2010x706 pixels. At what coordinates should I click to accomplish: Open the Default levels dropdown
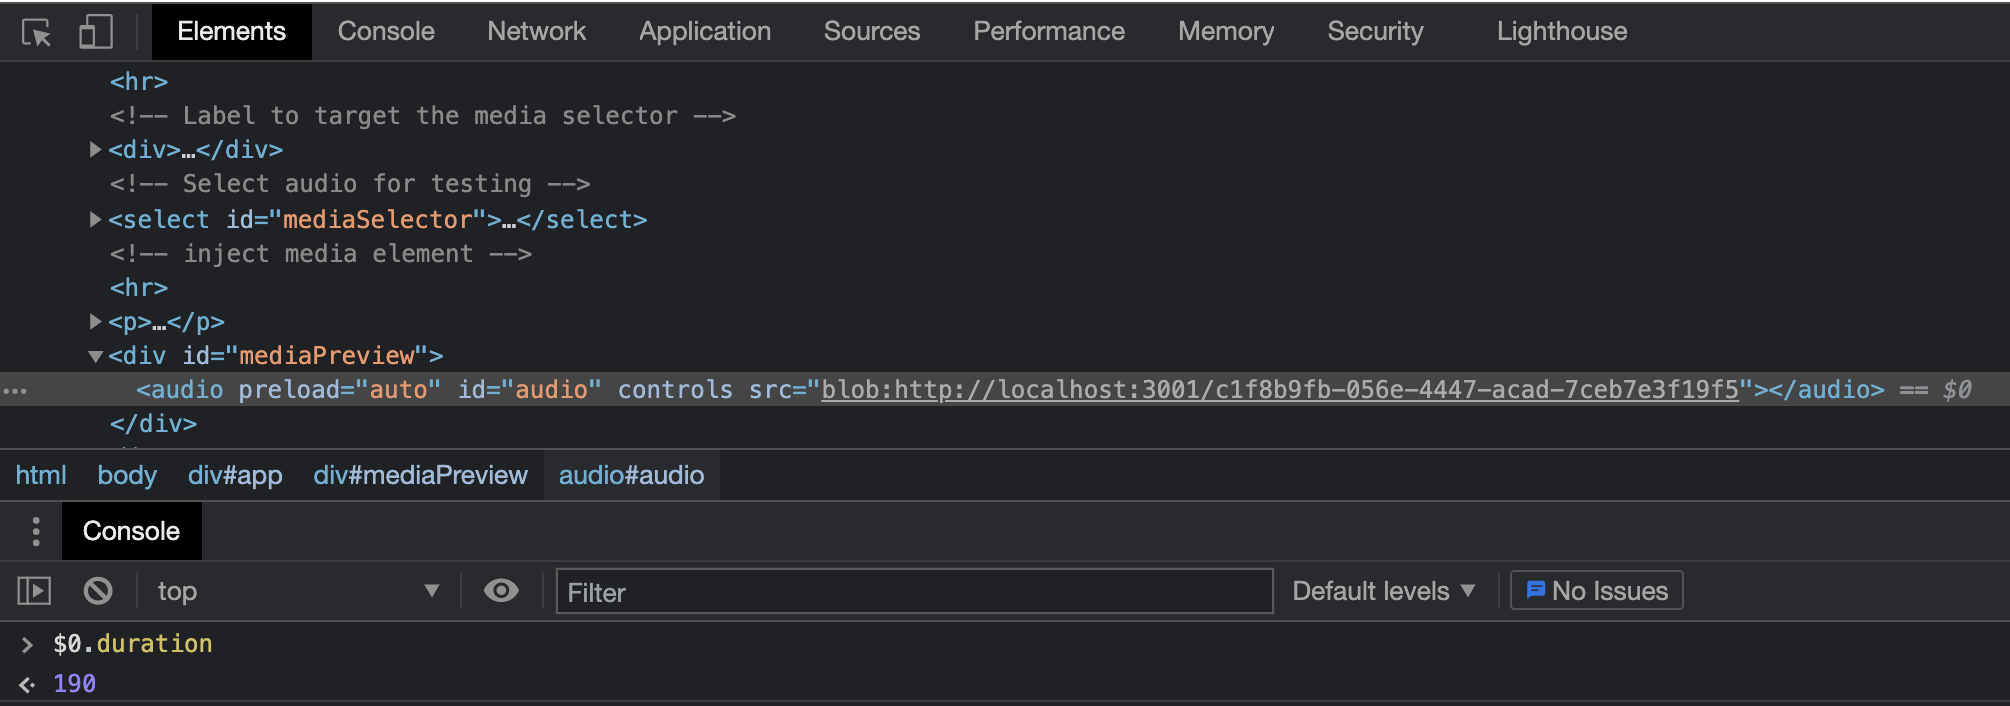tap(1384, 591)
